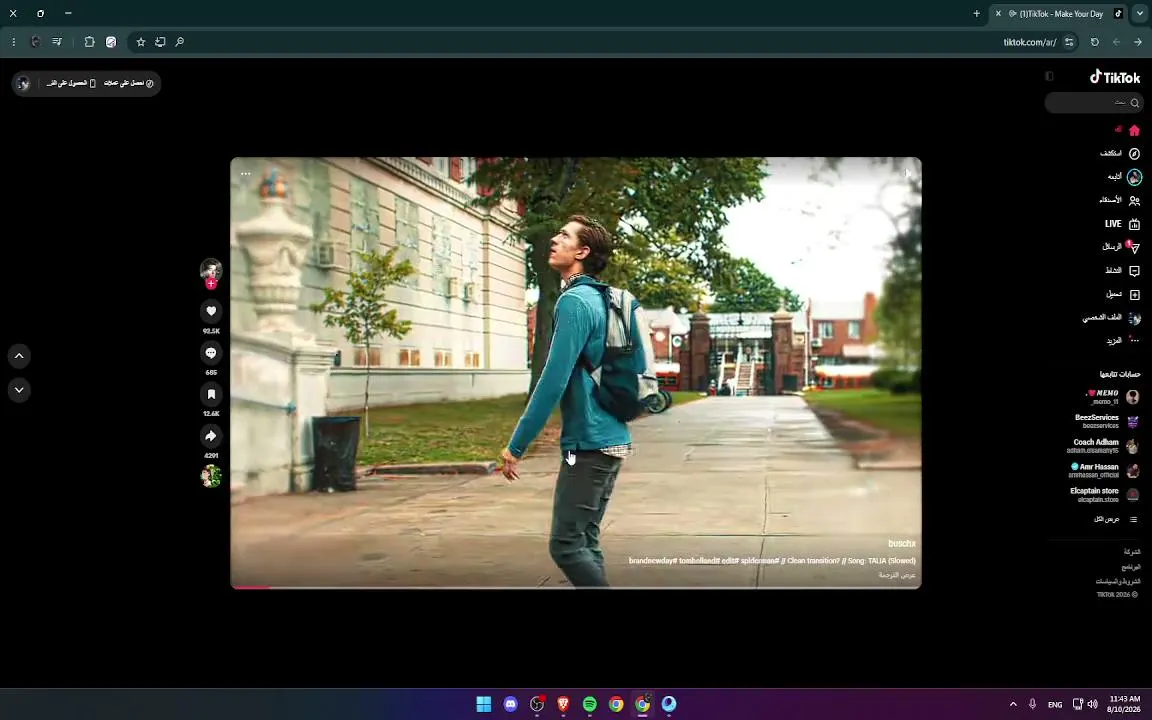Image resolution: width=1152 pixels, height=720 pixels.
Task: Open the More three-dots sidebar item
Action: [x=1134, y=341]
